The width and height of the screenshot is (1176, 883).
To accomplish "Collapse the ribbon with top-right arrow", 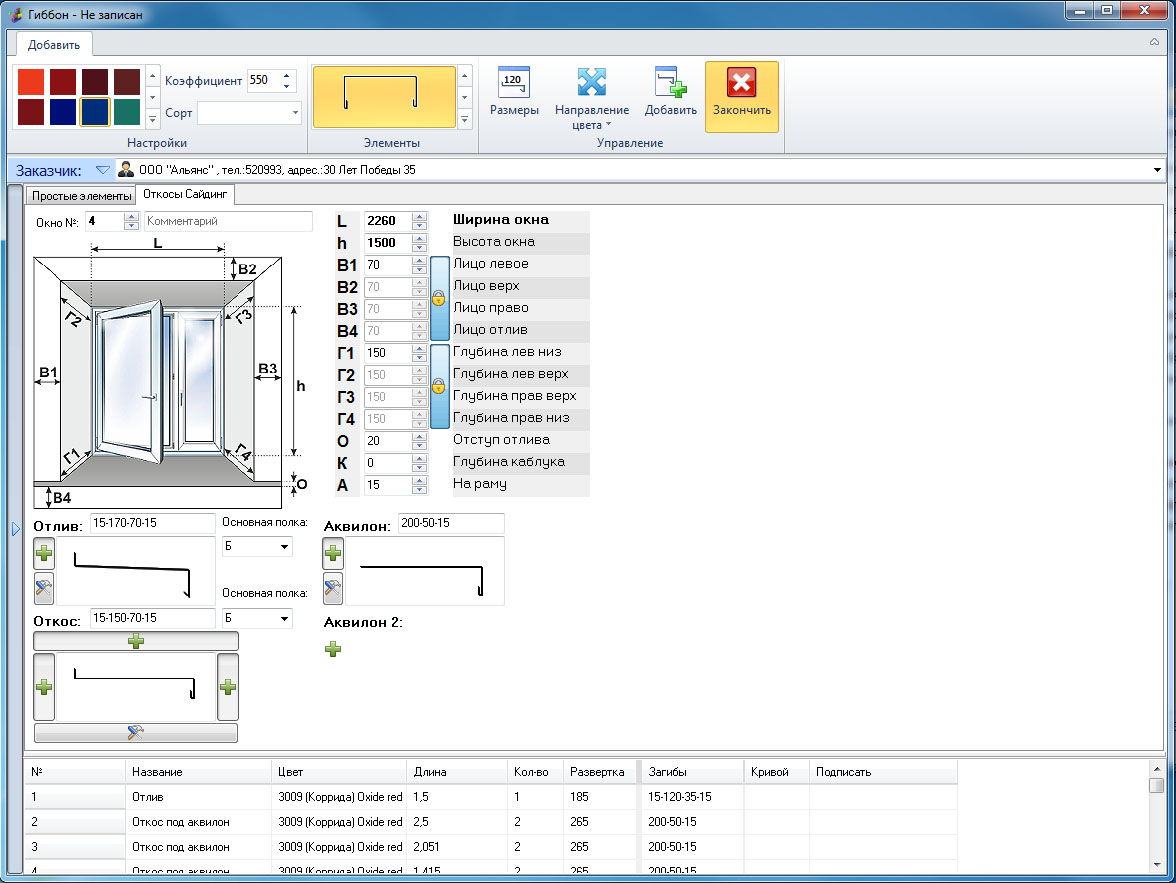I will pyautogui.click(x=1154, y=42).
